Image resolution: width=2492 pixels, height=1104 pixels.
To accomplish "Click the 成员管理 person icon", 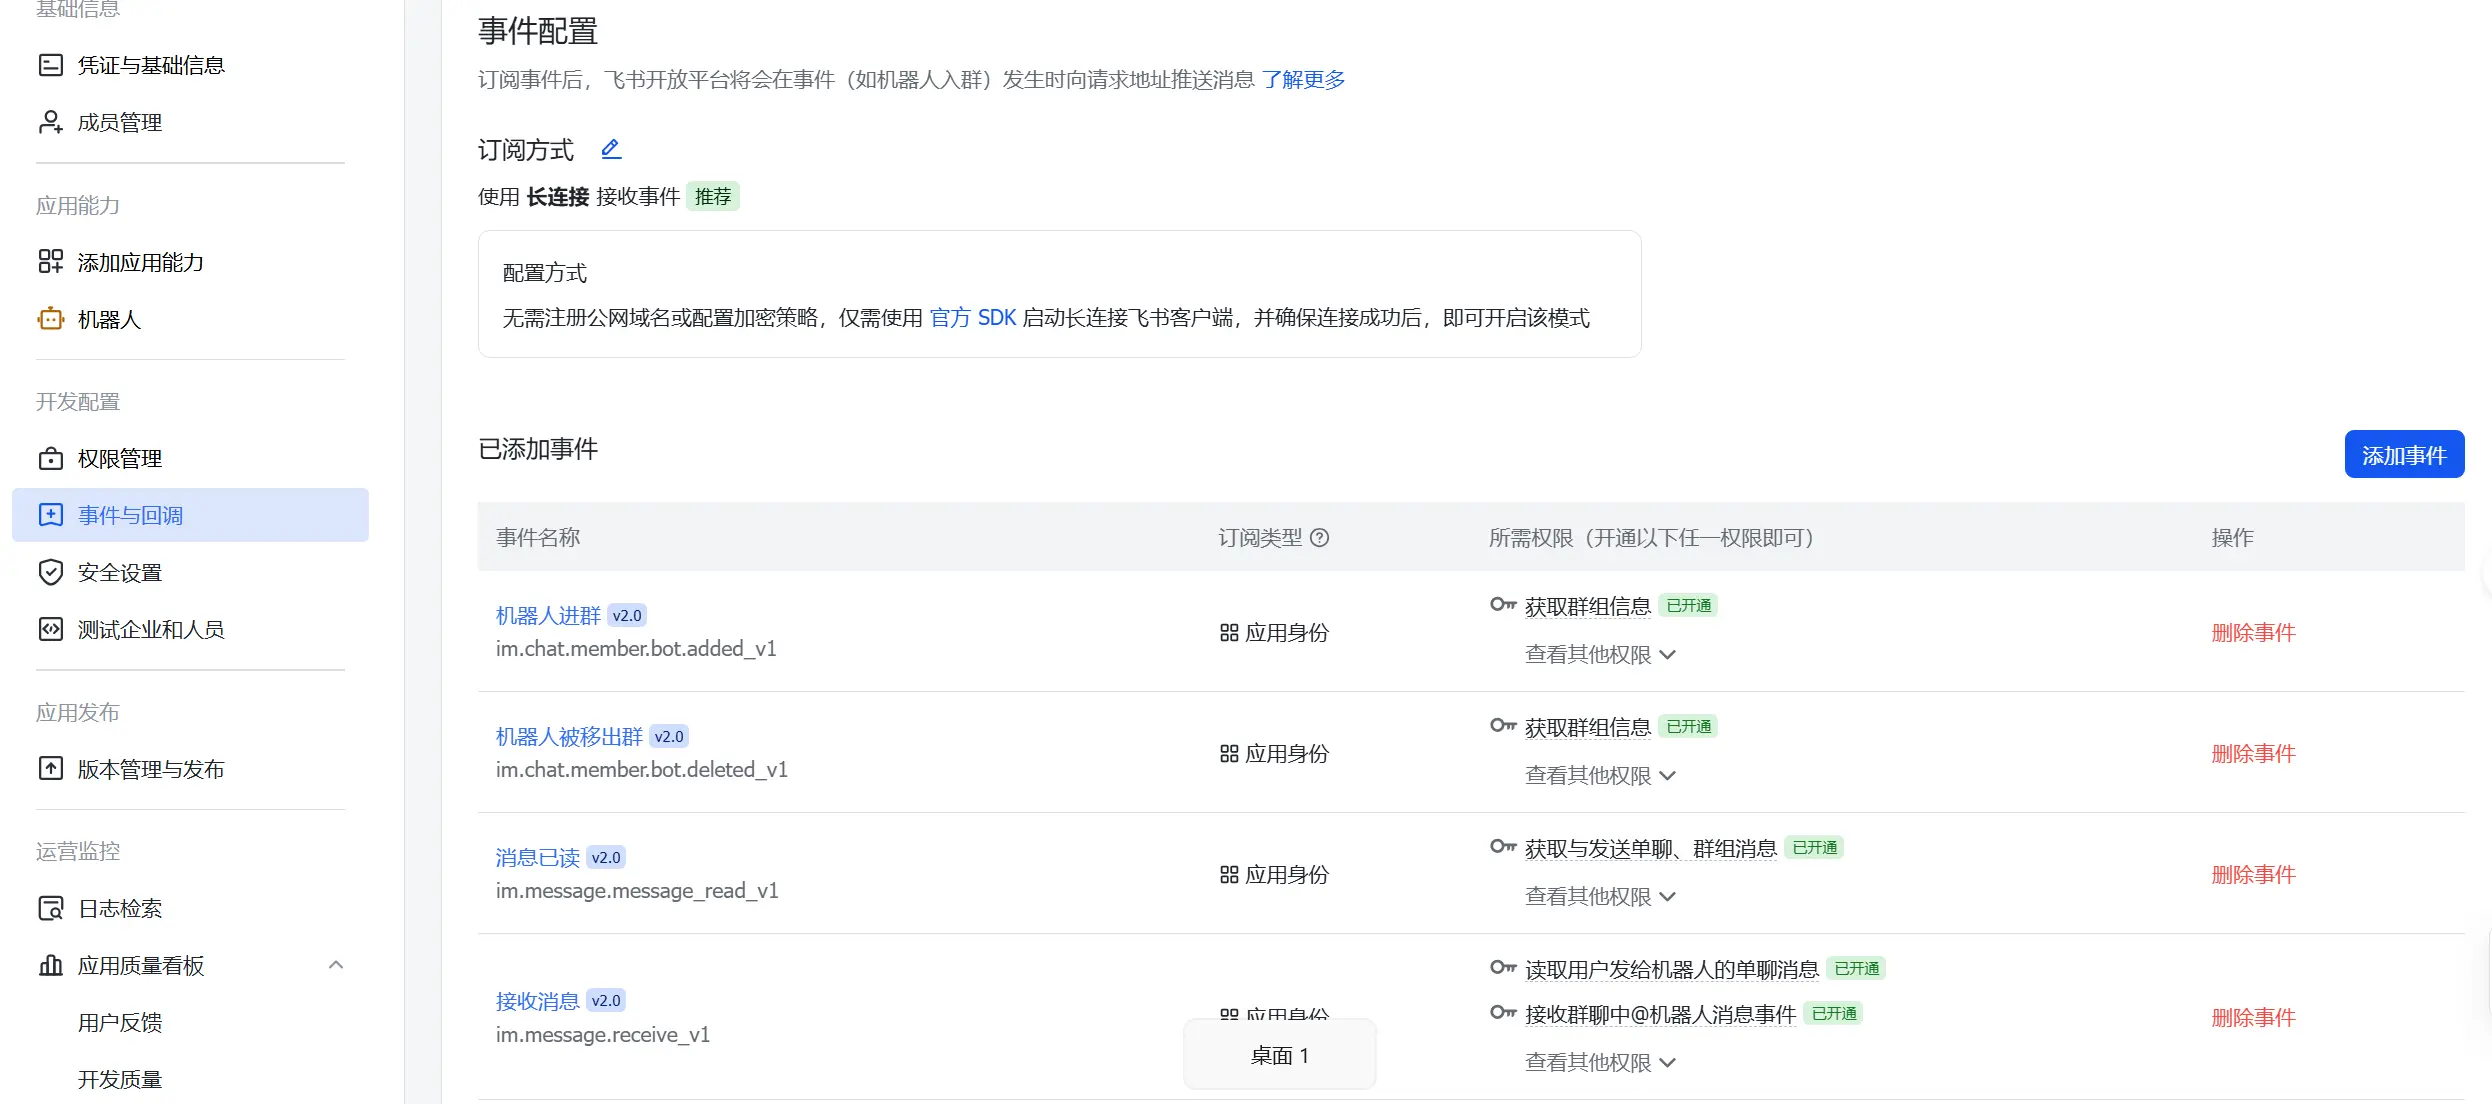I will [x=50, y=122].
